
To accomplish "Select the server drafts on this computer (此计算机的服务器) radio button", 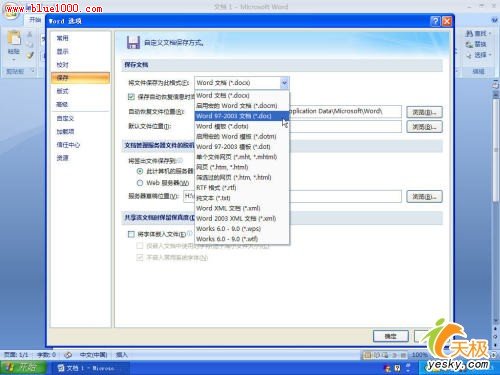I will (140, 171).
